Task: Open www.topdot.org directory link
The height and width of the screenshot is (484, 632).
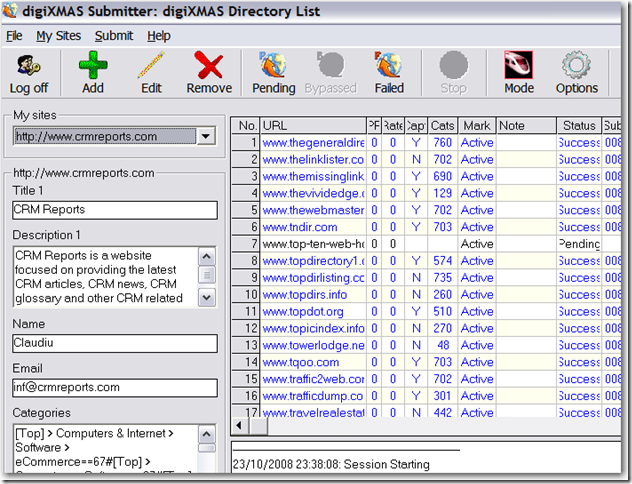Action: pos(303,312)
